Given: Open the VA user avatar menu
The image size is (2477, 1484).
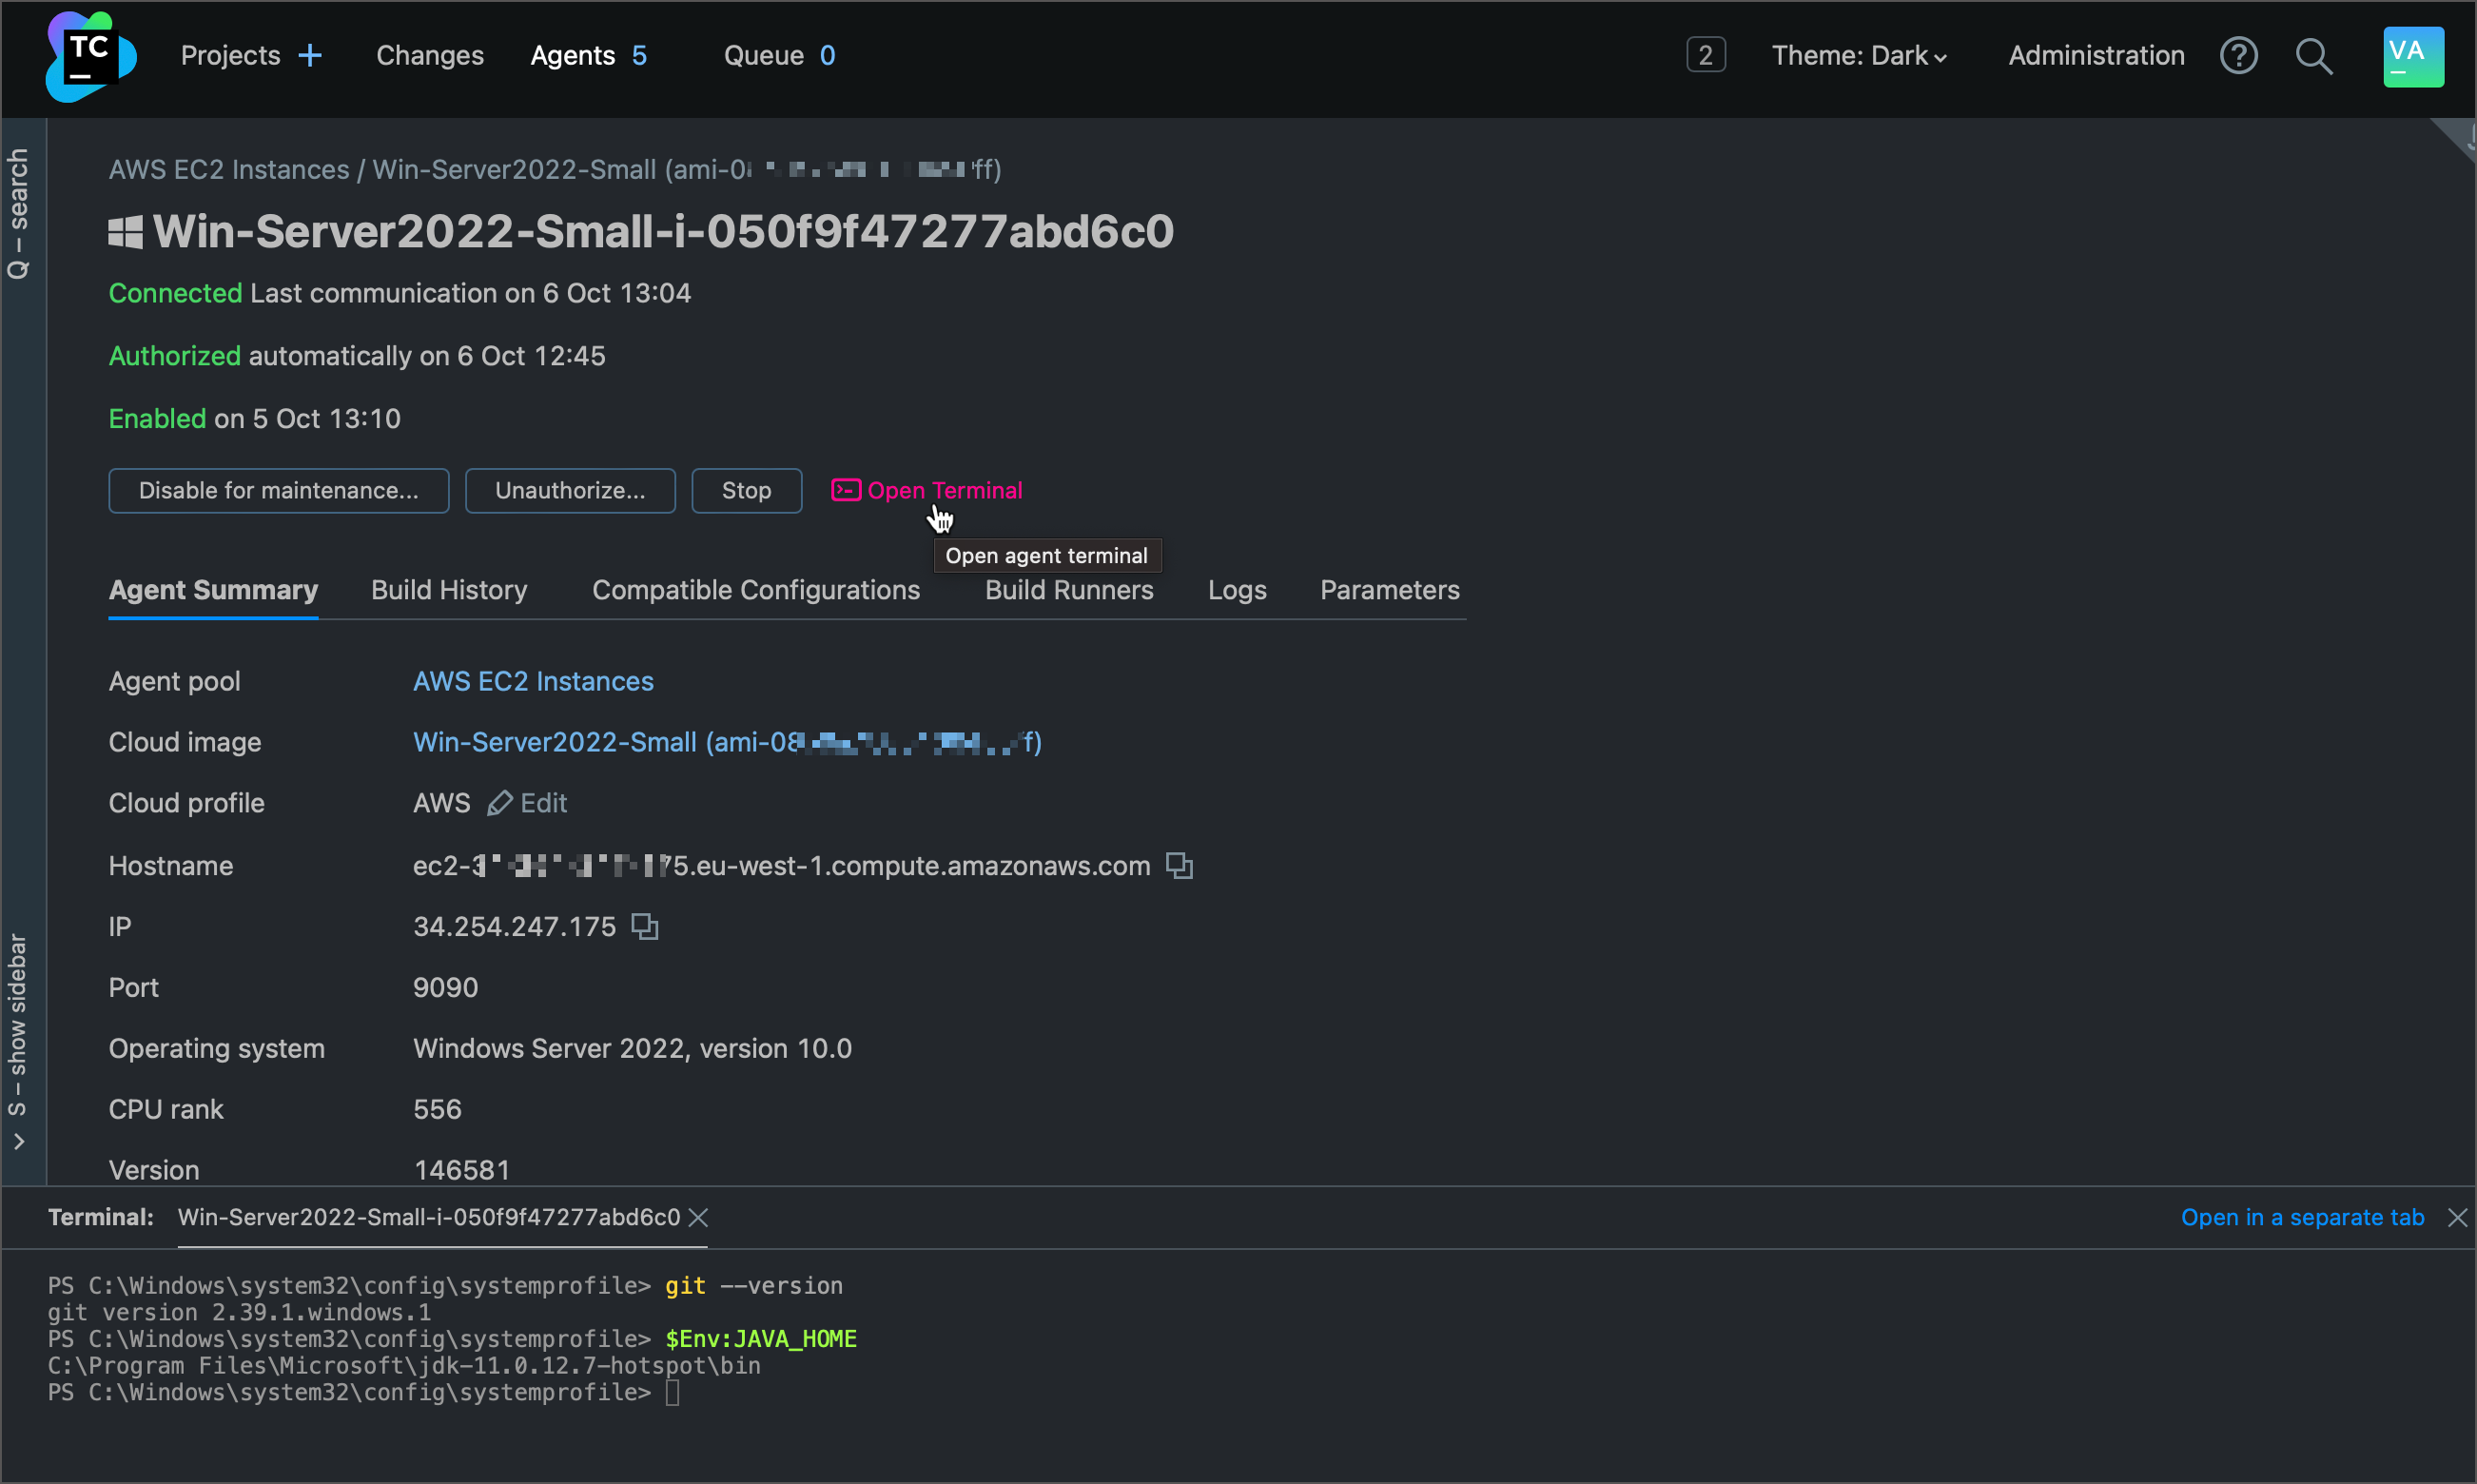Looking at the screenshot, I should pos(2411,56).
